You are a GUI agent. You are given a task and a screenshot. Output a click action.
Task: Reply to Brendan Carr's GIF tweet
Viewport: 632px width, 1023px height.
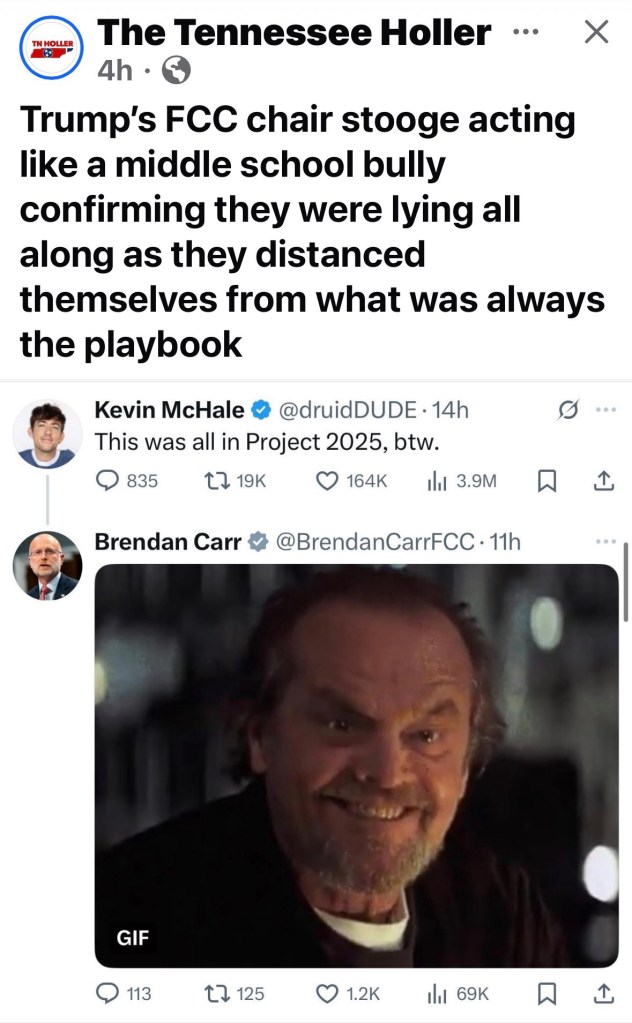pos(108,993)
